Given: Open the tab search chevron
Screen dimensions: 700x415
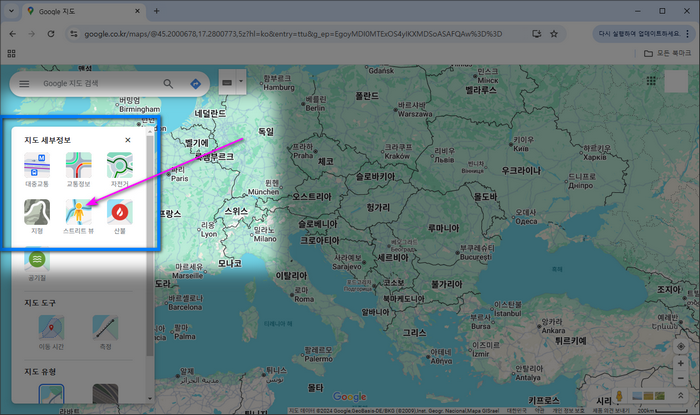Looking at the screenshot, I should click(11, 11).
